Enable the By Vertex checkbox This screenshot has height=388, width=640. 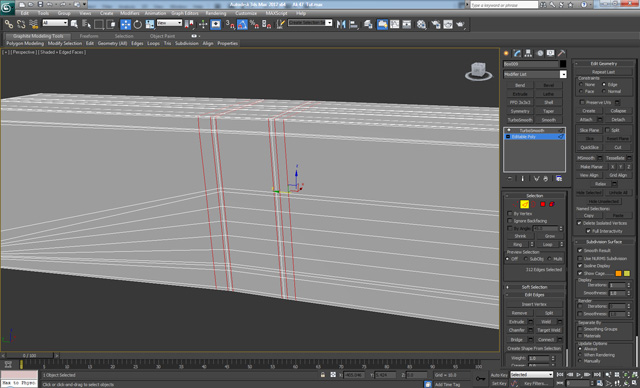tap(510, 213)
